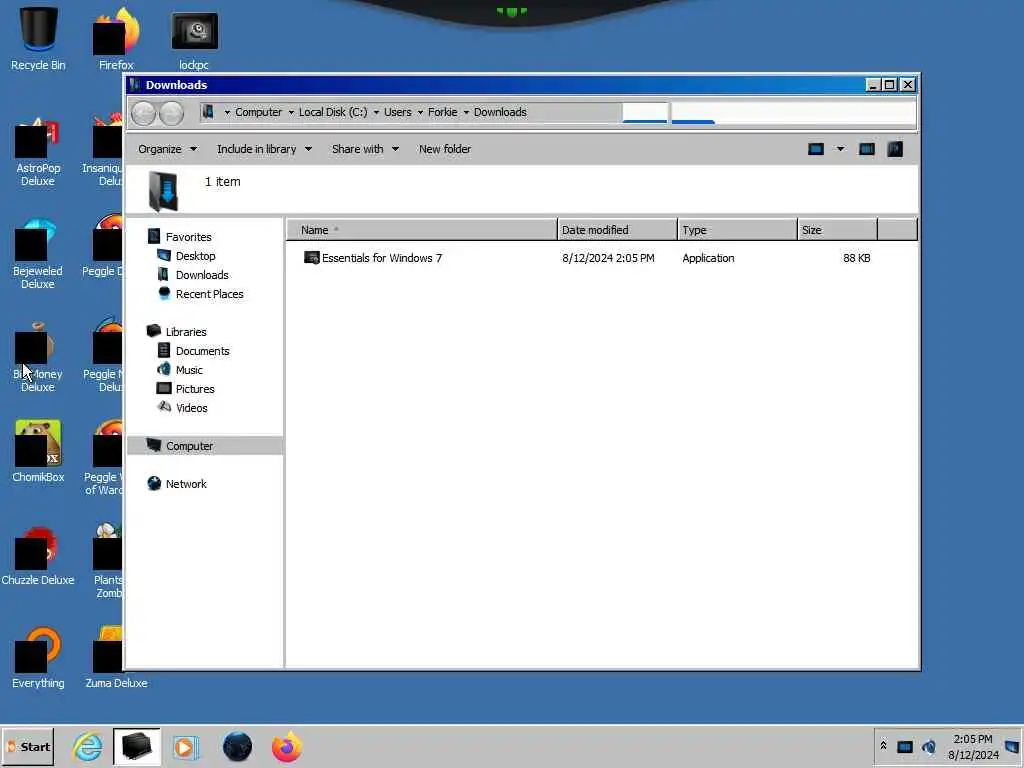This screenshot has height=768, width=1024.
Task: Open the Music library
Action: pos(189,370)
